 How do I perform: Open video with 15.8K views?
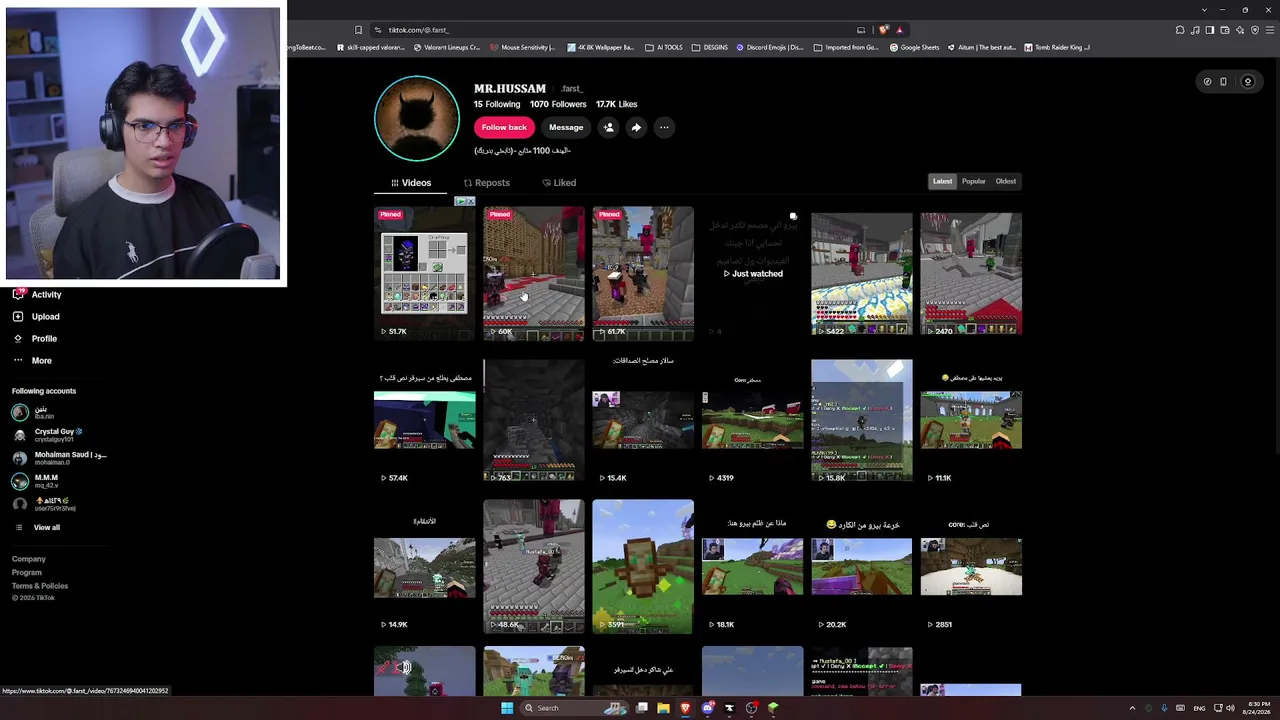(862, 420)
